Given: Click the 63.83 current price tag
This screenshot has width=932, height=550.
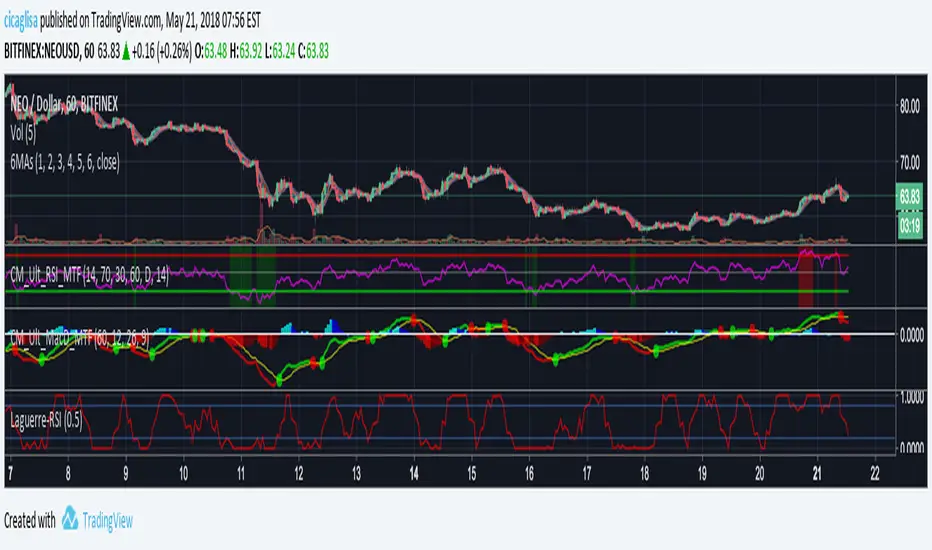Looking at the screenshot, I should pyautogui.click(x=909, y=197).
